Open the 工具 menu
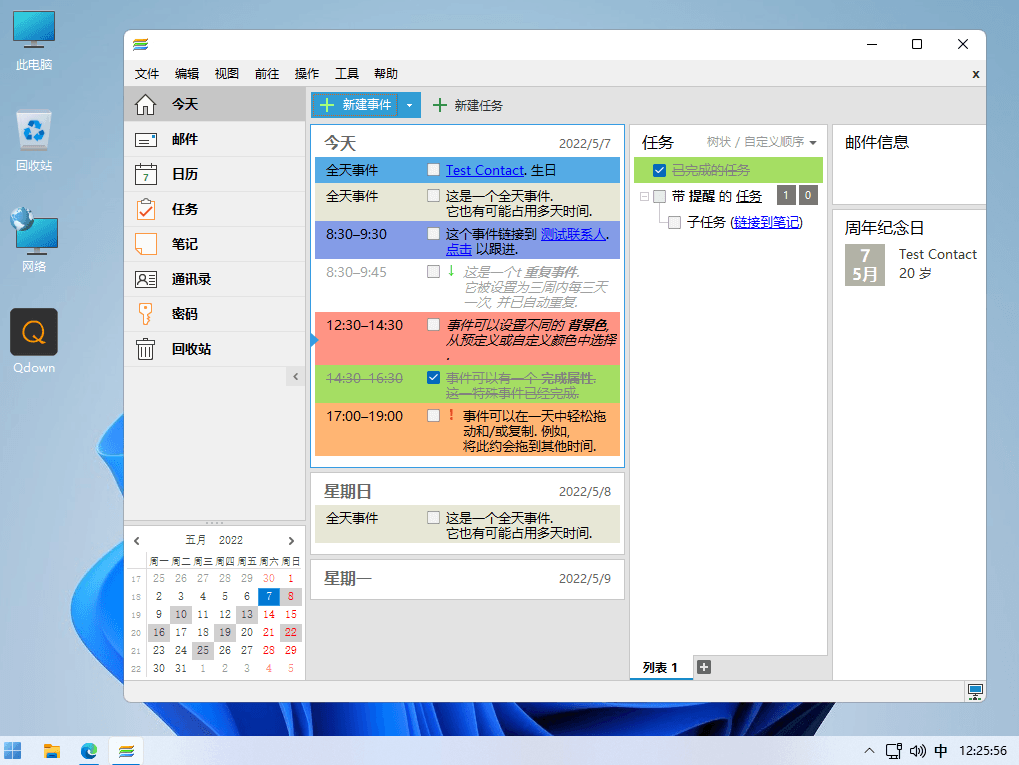 pyautogui.click(x=346, y=73)
